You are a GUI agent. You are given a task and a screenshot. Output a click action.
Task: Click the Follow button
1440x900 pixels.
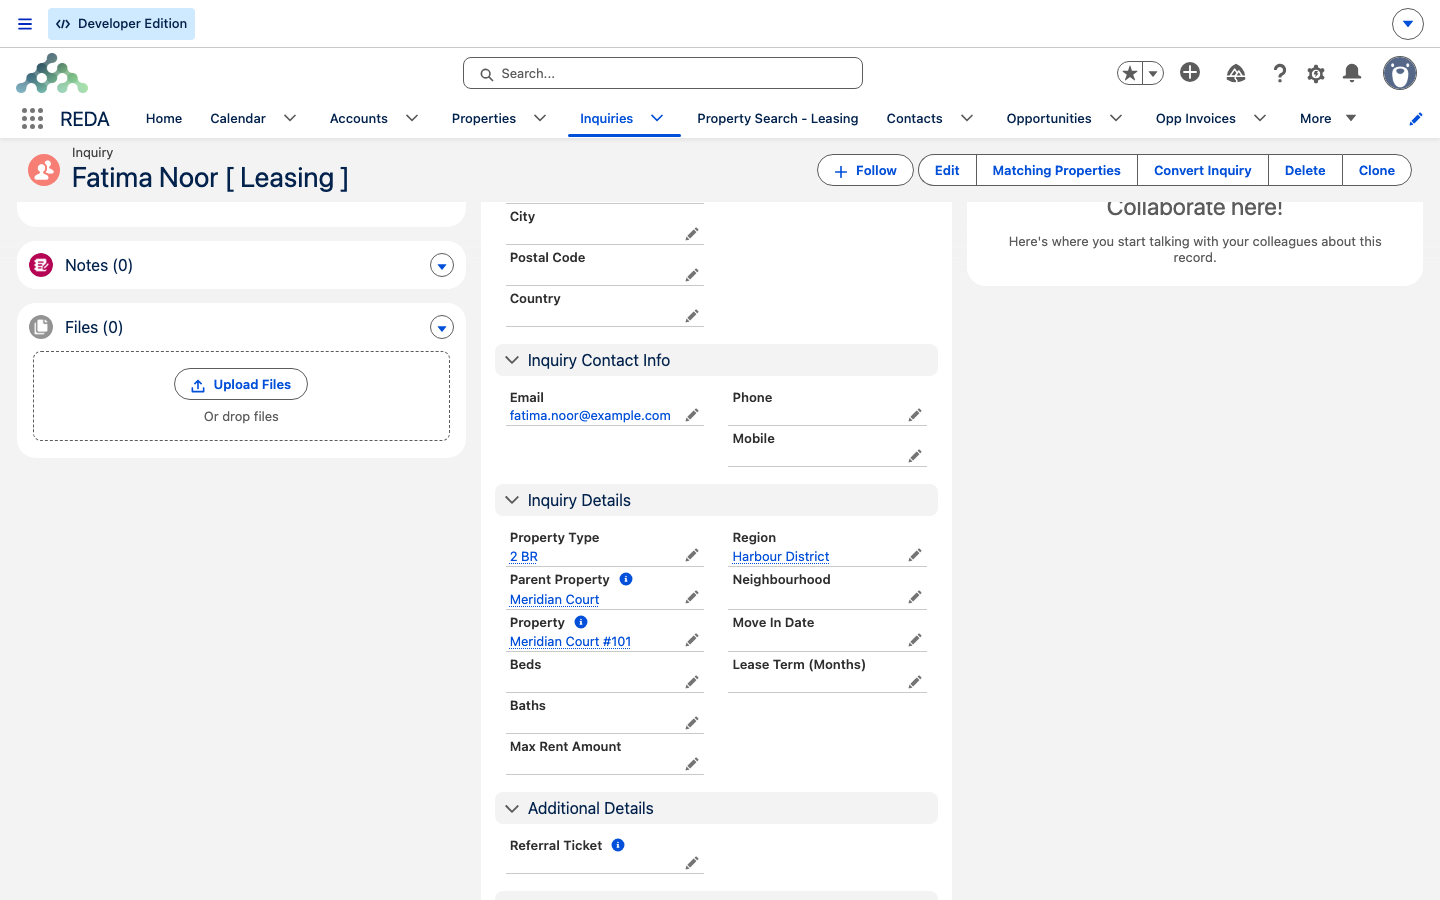pos(865,170)
